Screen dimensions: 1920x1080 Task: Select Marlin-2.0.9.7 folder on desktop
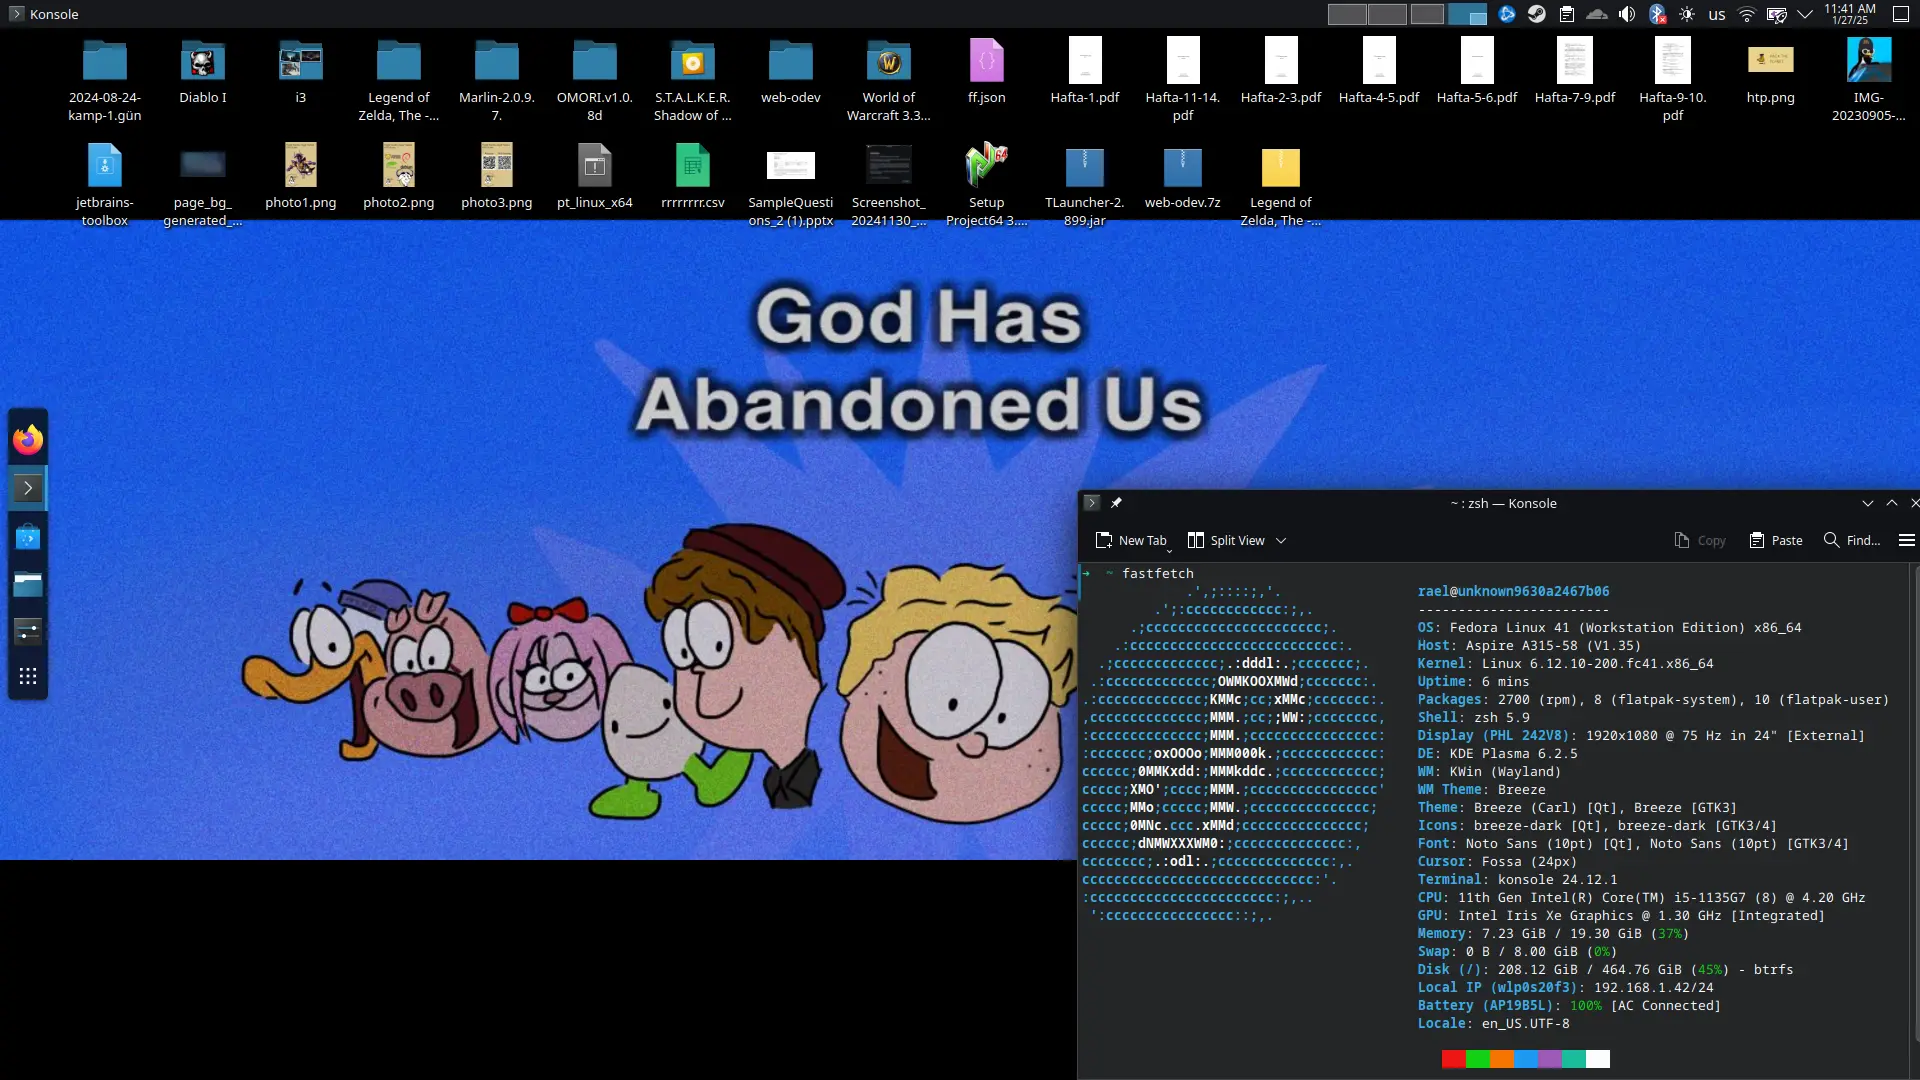[x=497, y=80]
